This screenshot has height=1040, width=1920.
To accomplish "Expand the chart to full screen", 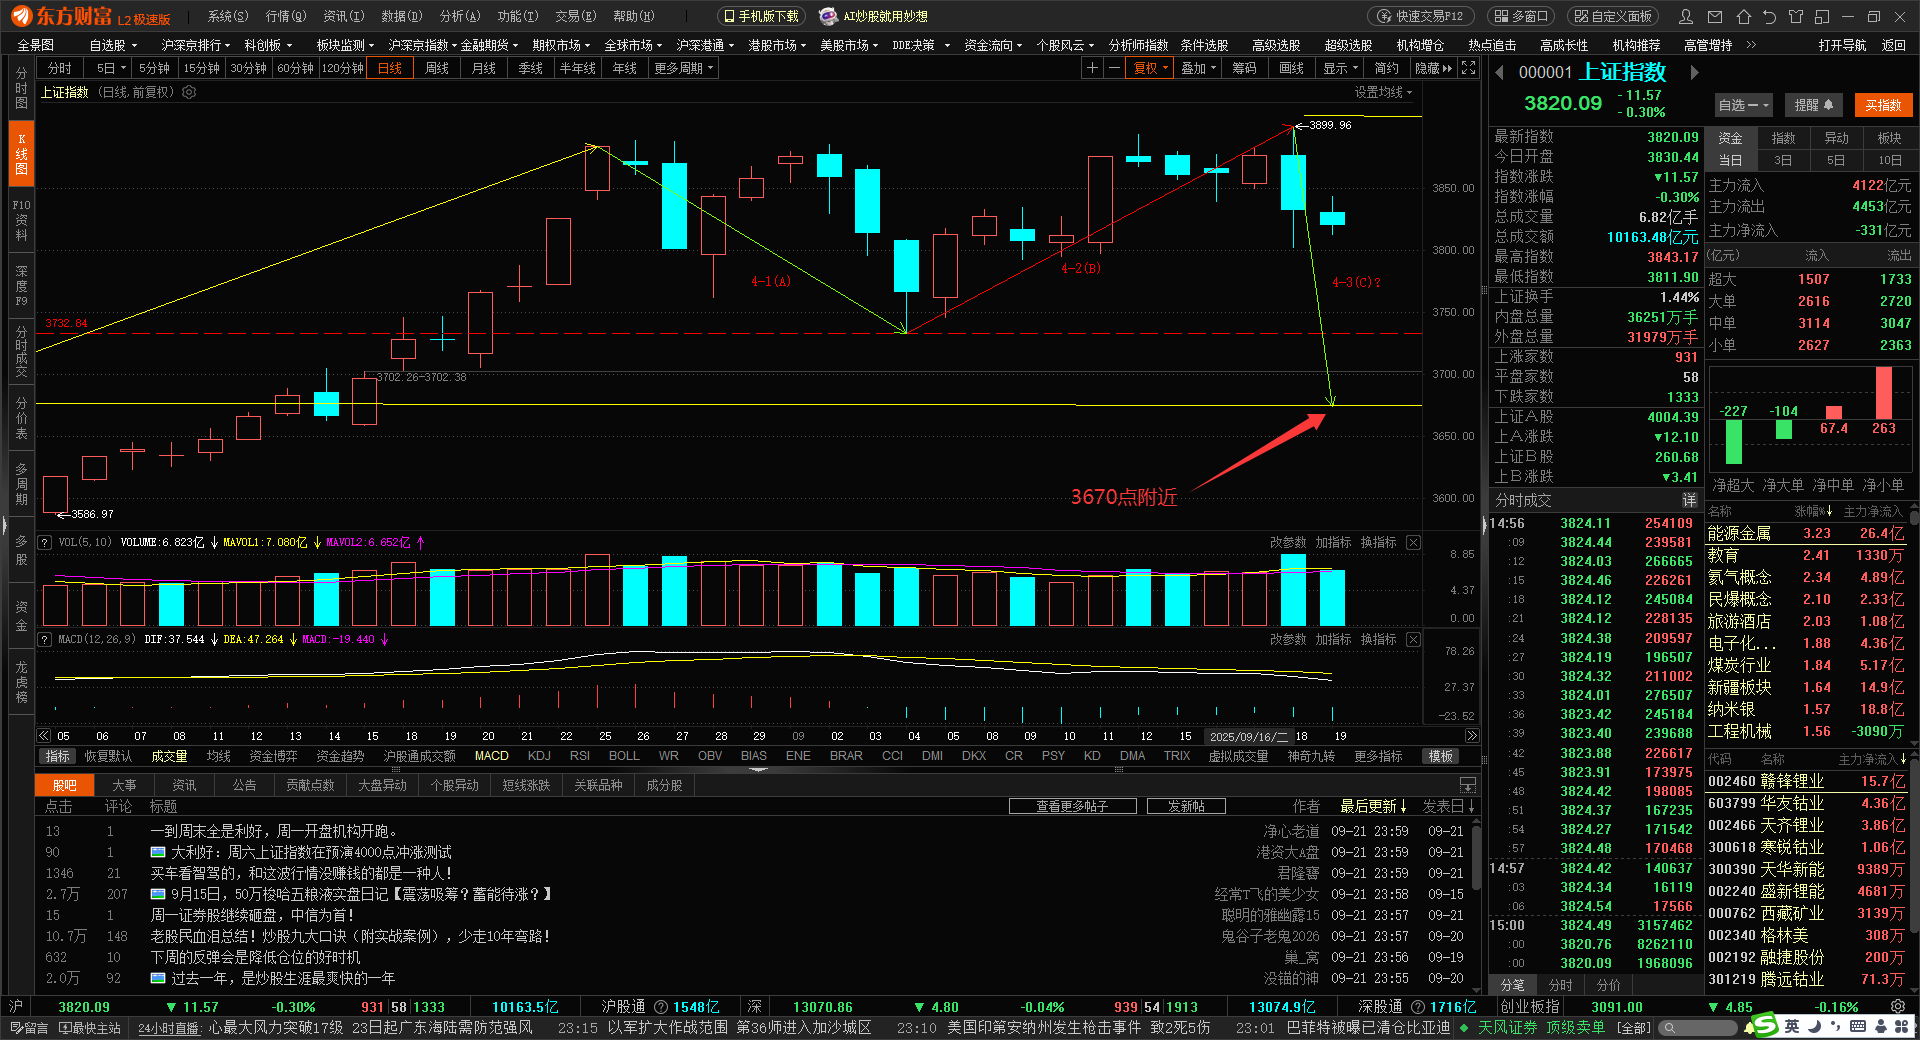I will pos(1468,68).
